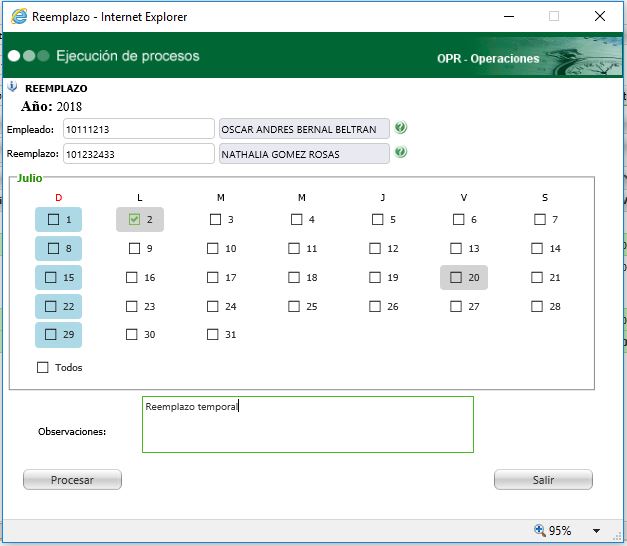Check the day 7 checkbox
The image size is (627, 546).
[540, 219]
